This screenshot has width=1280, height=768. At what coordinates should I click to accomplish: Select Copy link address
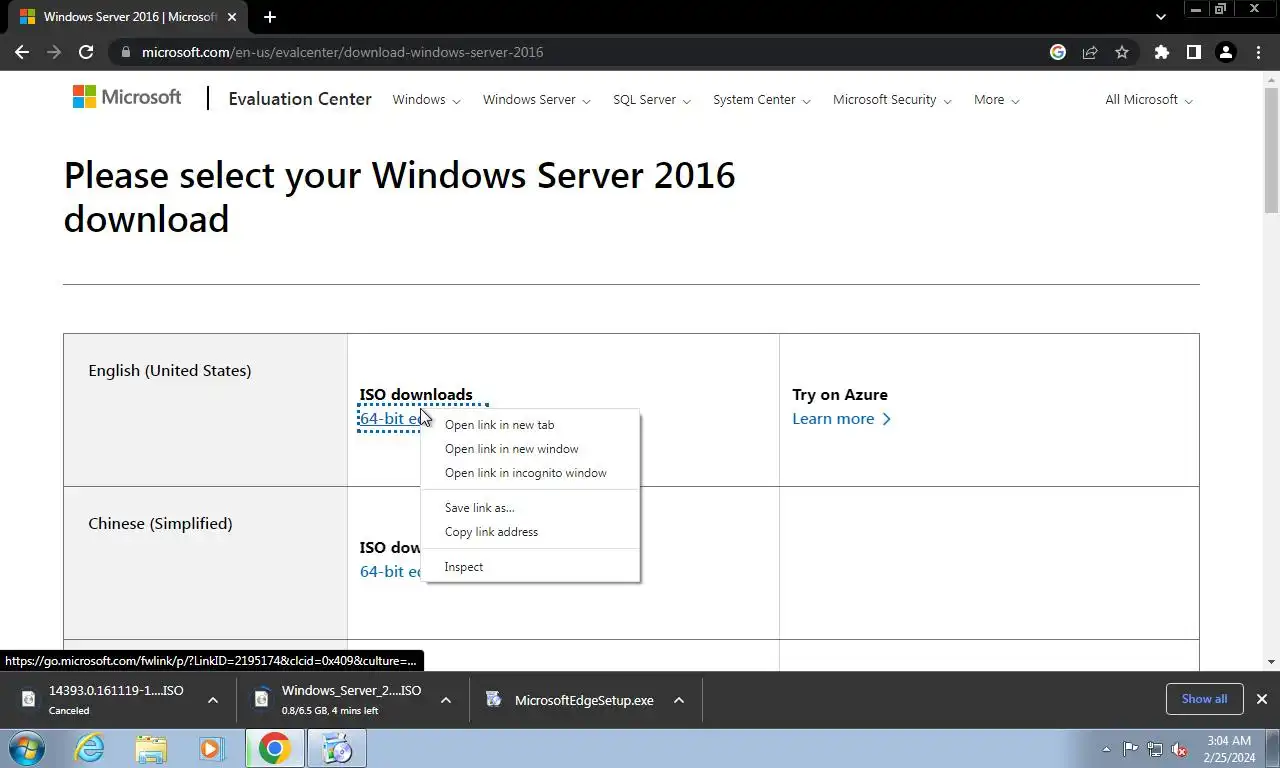[530, 532]
